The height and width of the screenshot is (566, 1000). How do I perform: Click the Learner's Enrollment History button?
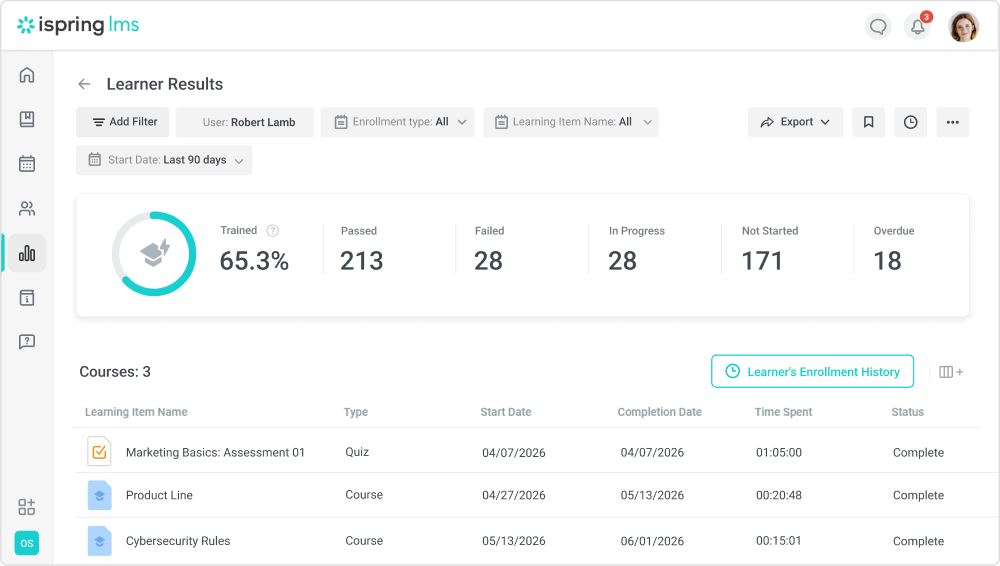pos(812,371)
